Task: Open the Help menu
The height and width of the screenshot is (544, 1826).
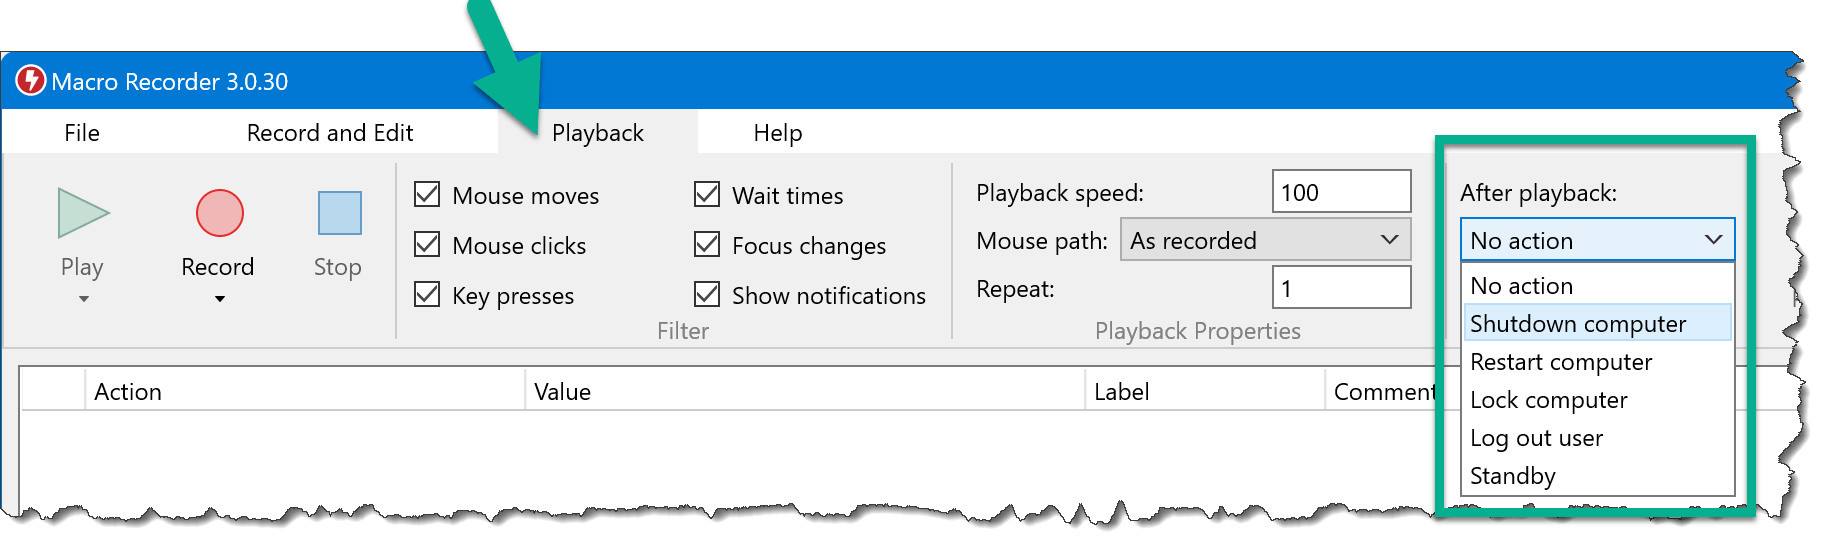Action: coord(778,133)
